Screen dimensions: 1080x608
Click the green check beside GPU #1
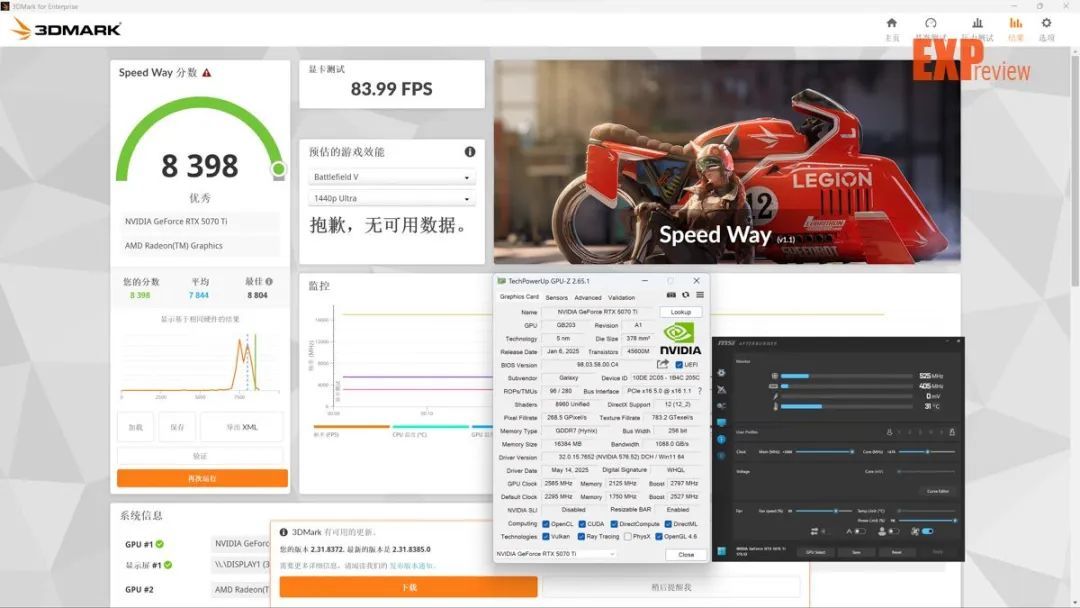(160, 544)
